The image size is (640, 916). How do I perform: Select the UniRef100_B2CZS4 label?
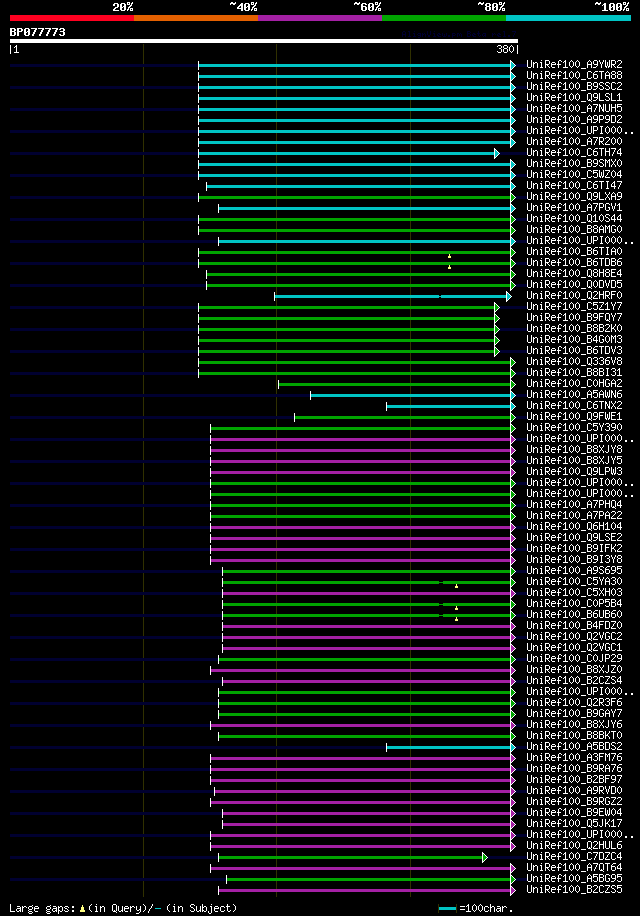pos(574,681)
